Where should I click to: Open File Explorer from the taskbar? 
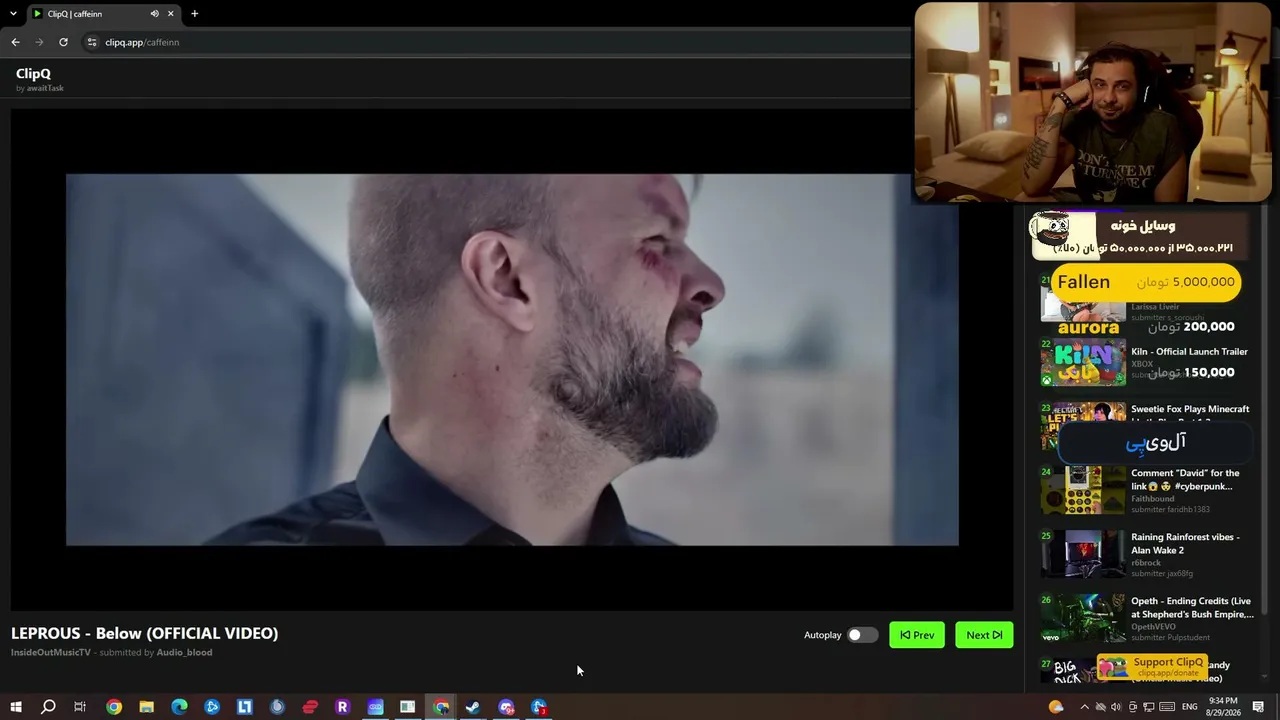(146, 707)
